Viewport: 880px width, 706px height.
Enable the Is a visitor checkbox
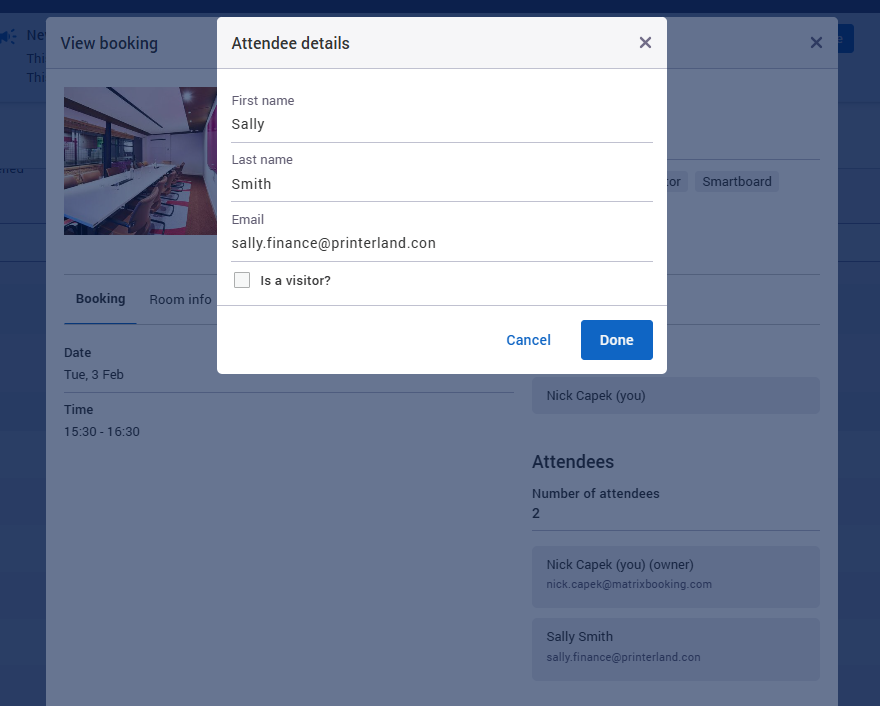click(x=241, y=280)
